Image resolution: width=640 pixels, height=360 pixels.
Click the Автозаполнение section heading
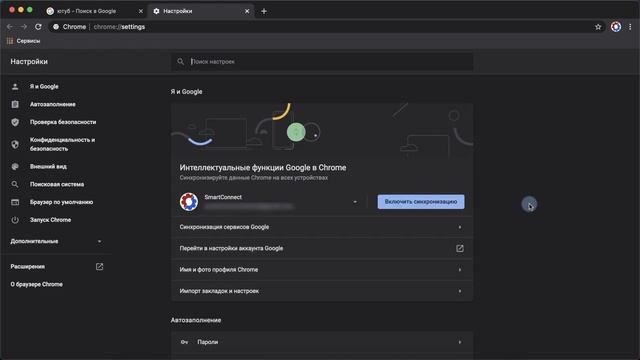point(196,320)
